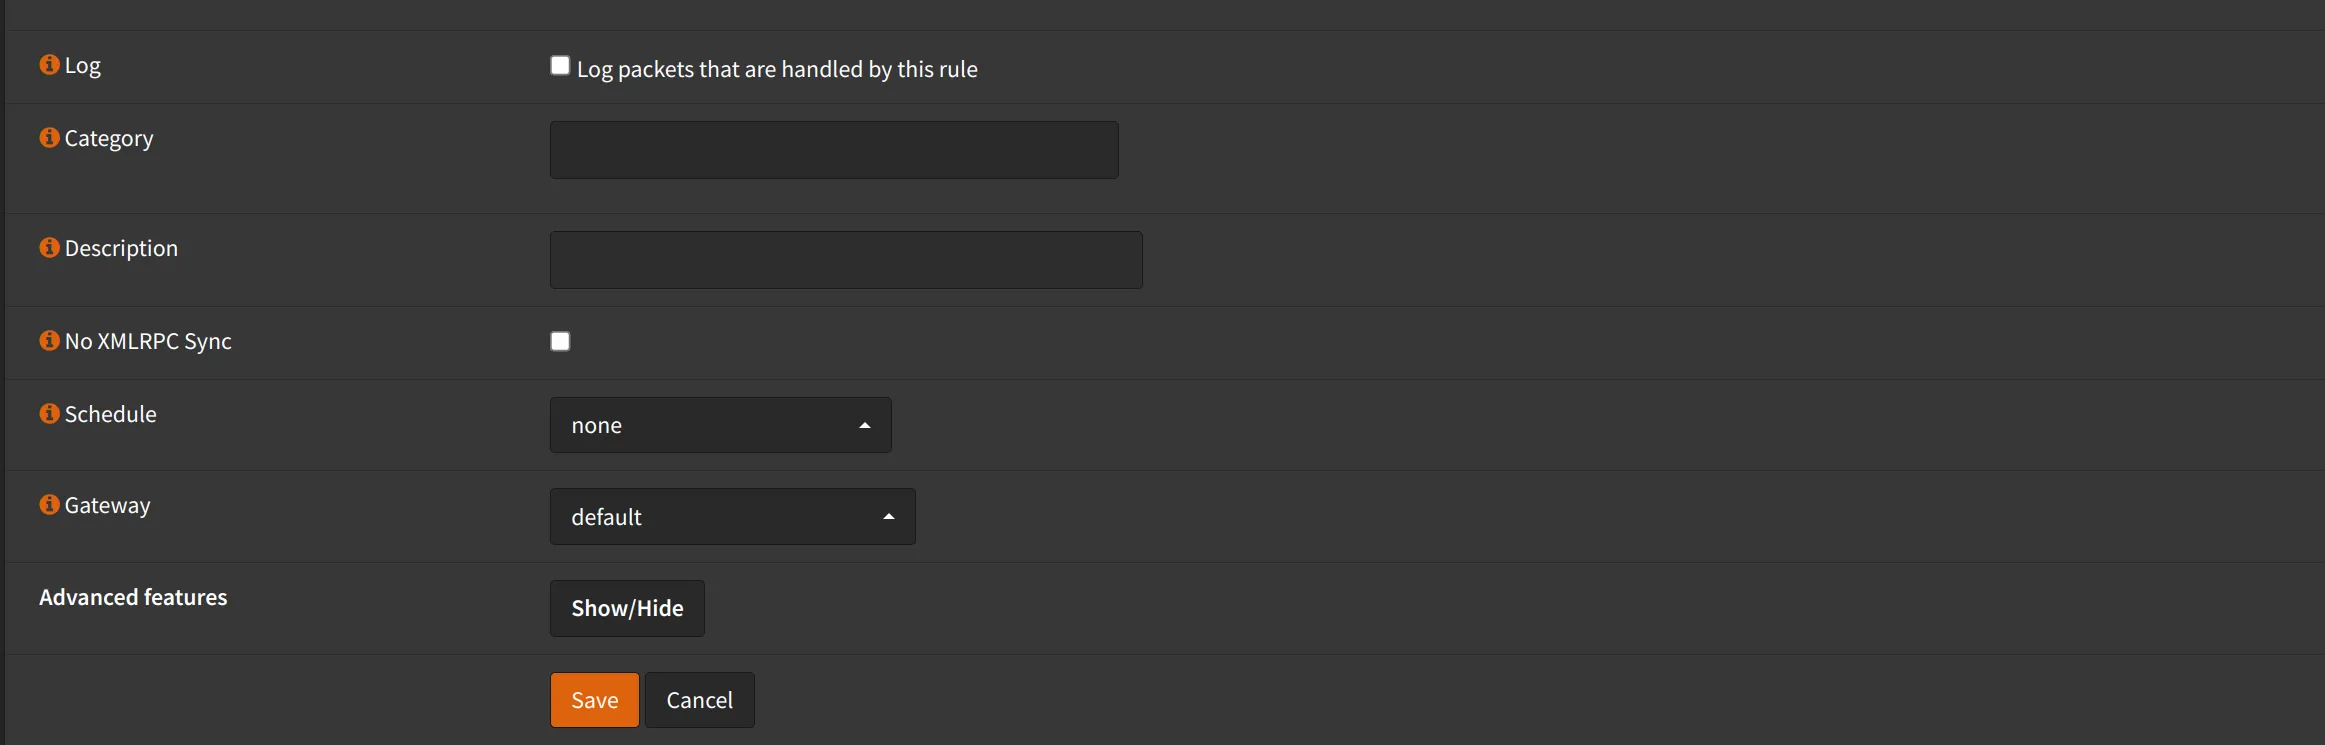Click the caret arrow in Schedule selector
The height and width of the screenshot is (745, 2325).
(x=865, y=426)
